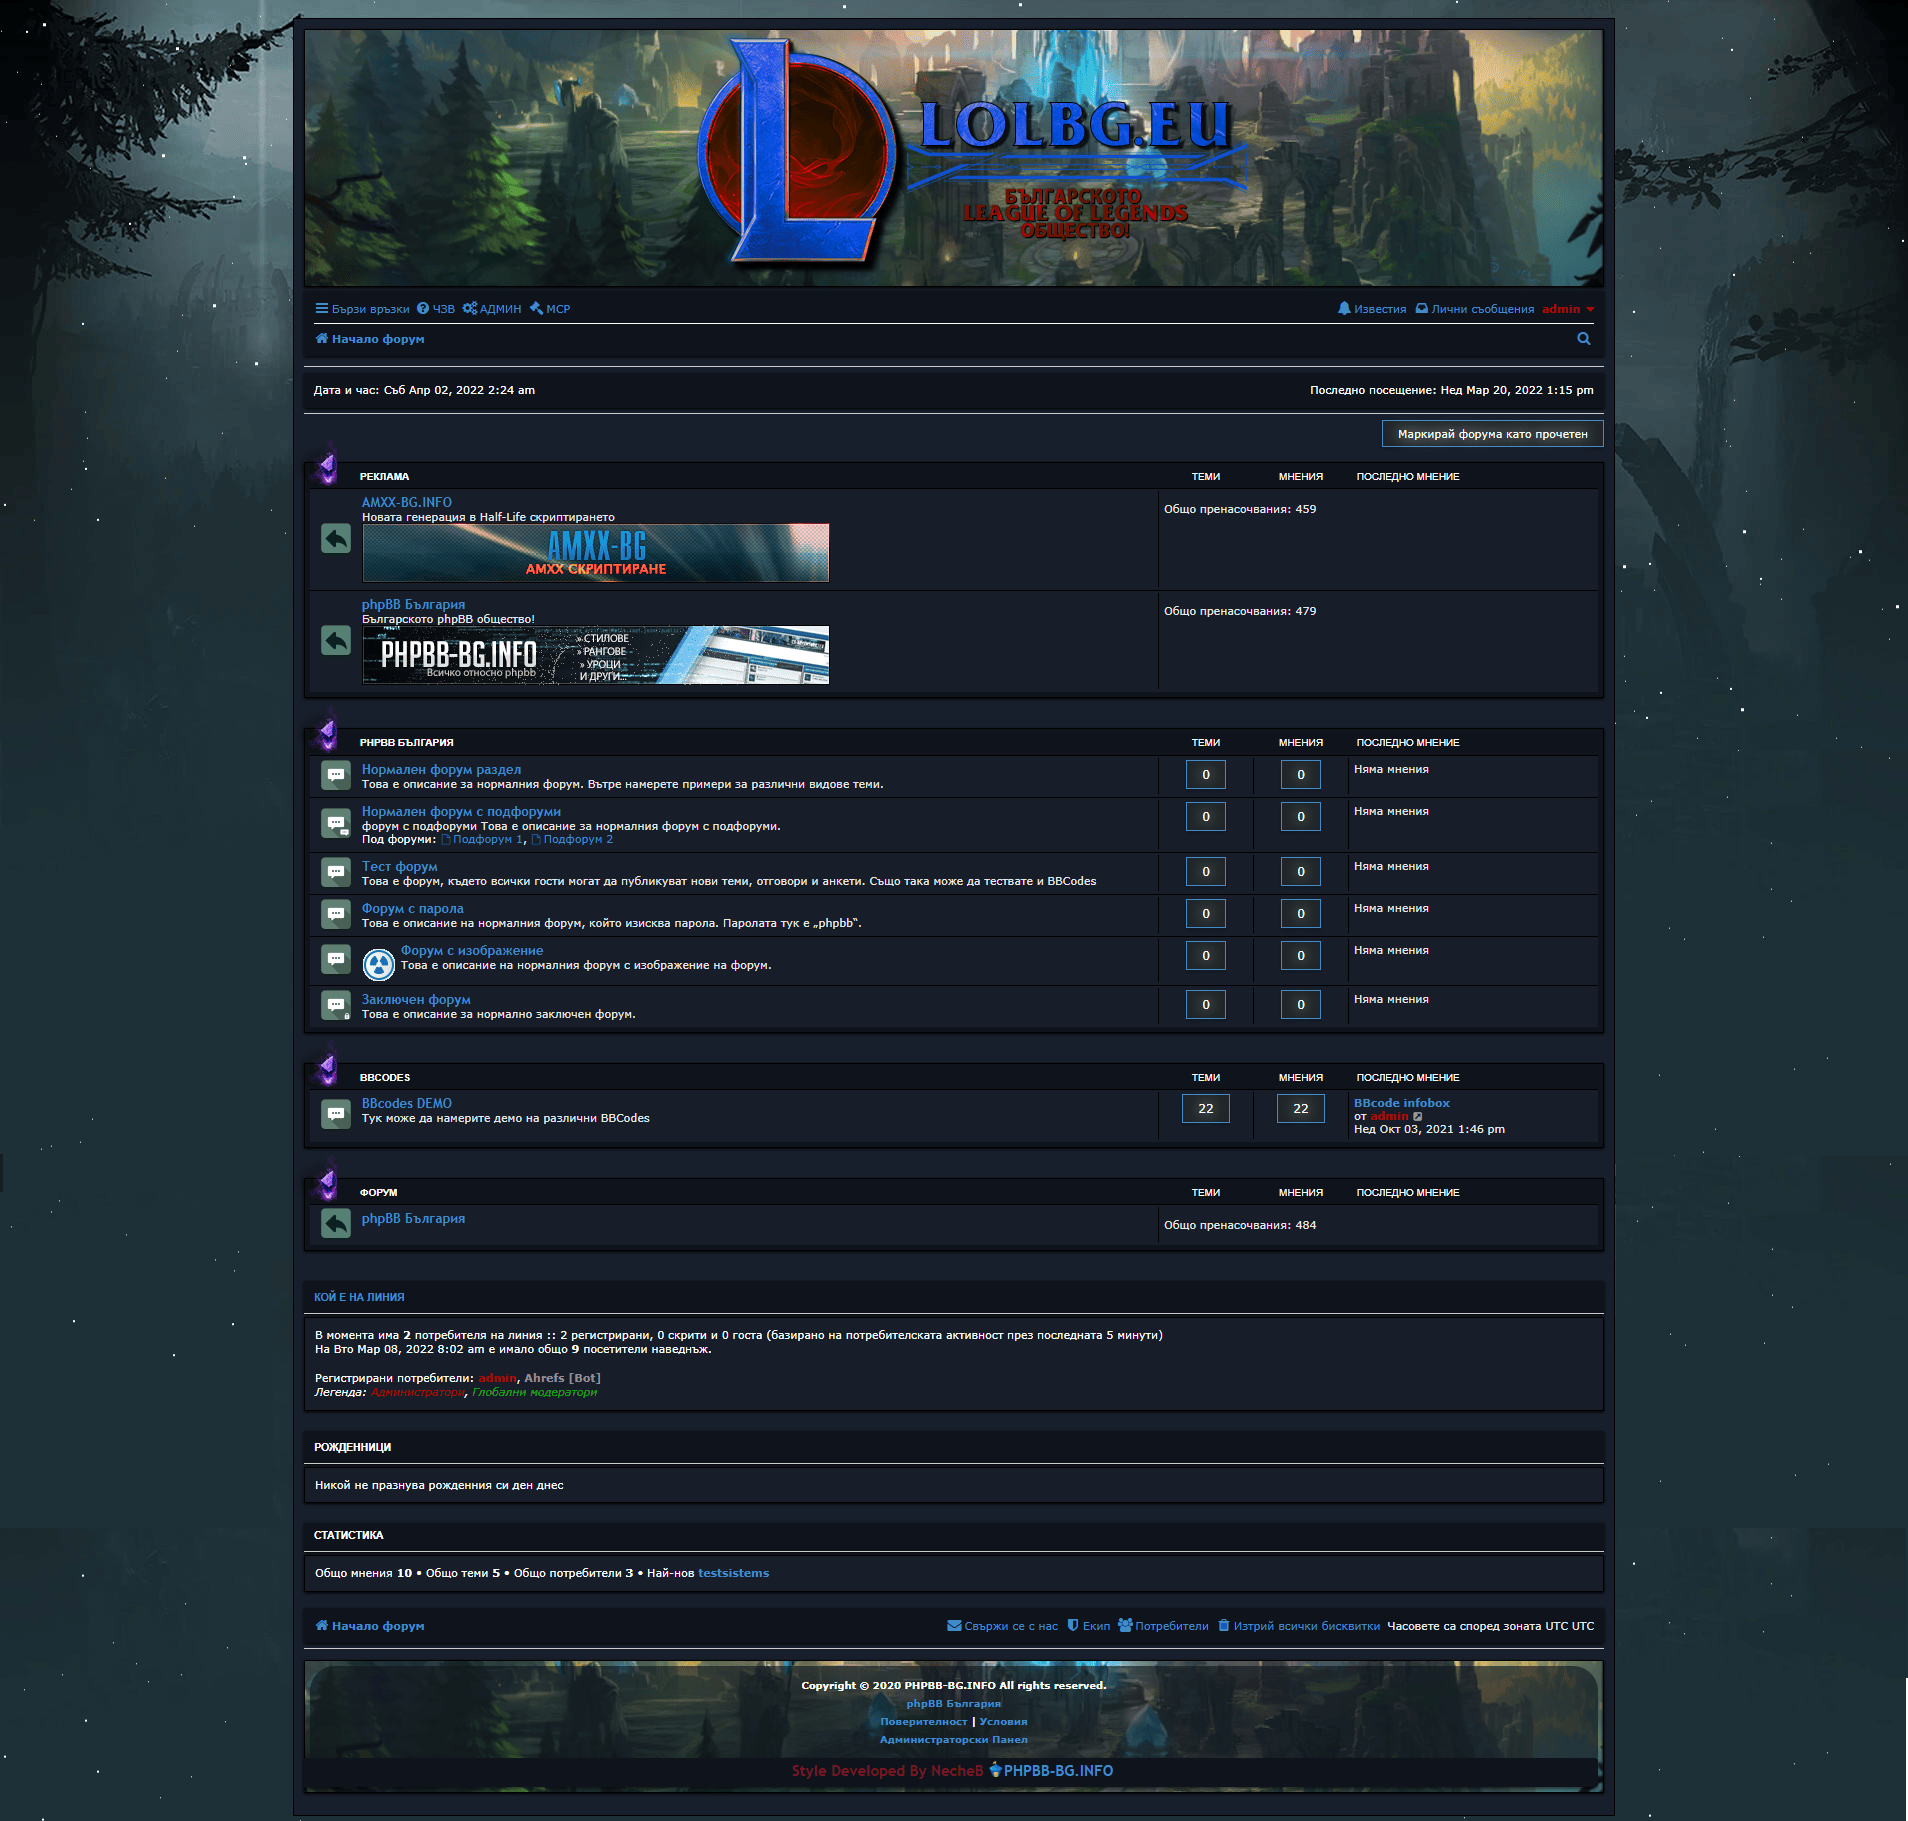Open the AMXX-BG.INFO forum link

click(406, 502)
